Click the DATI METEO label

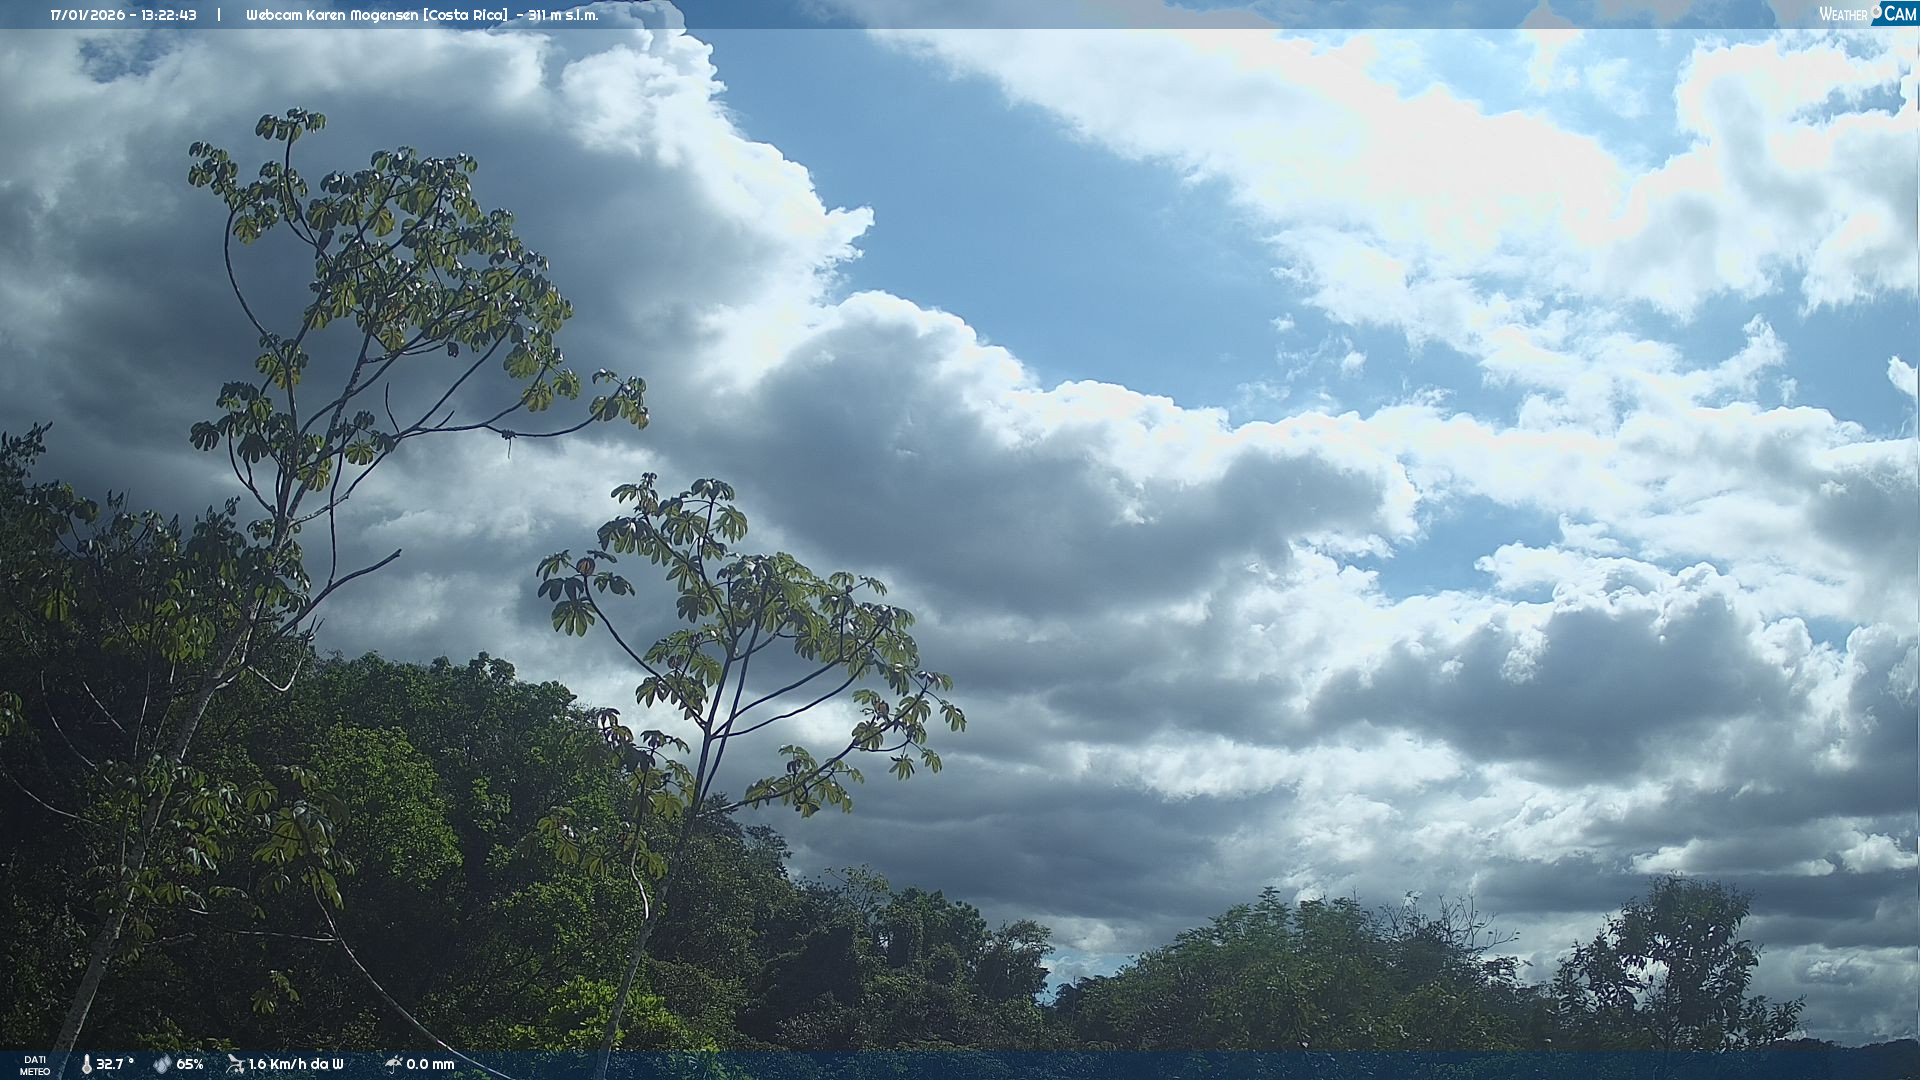pos(35,1065)
